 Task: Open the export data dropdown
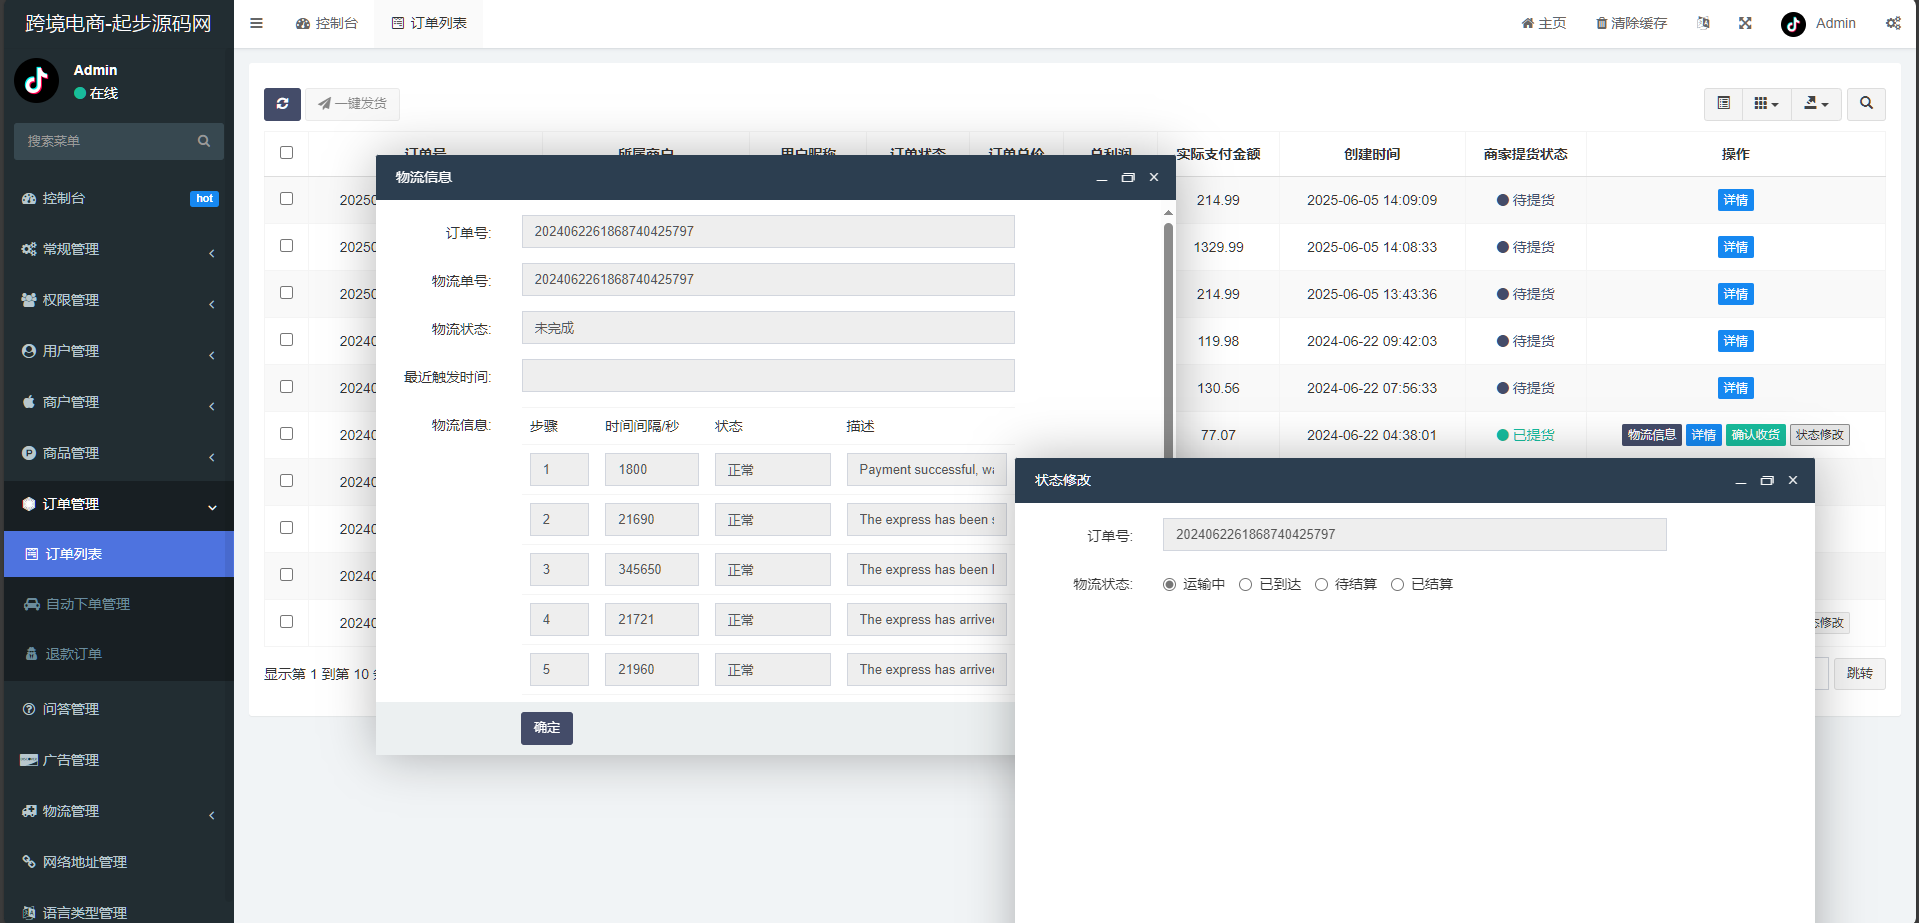[x=1816, y=104]
